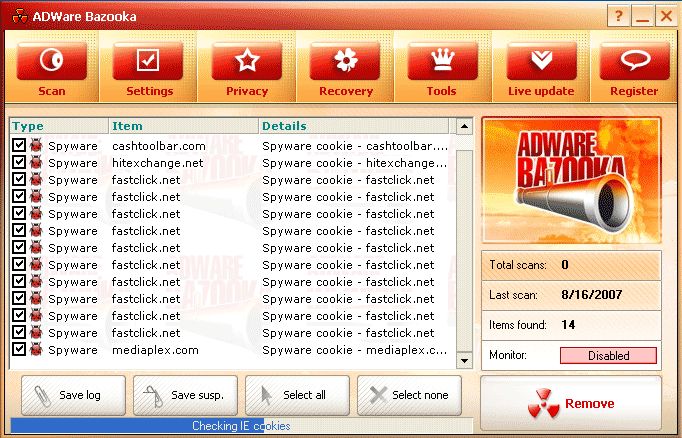
Task: Click the Select all button
Action: point(298,395)
